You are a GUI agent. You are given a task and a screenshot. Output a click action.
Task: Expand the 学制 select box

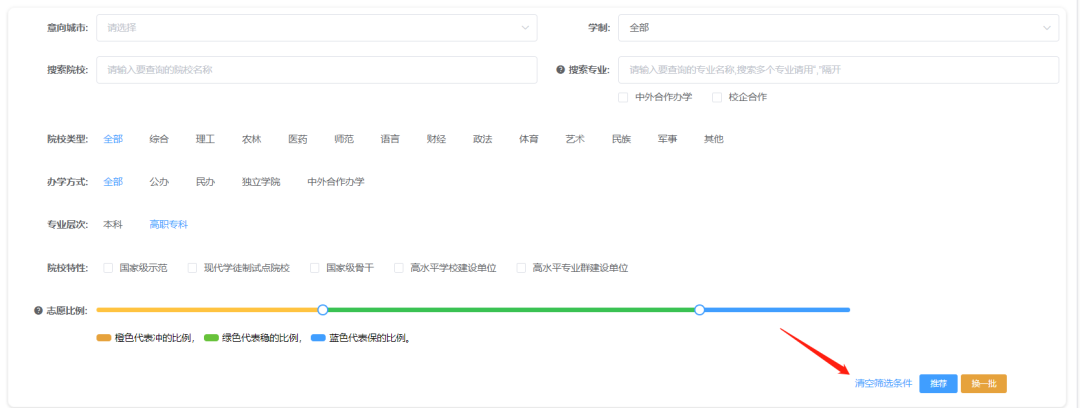tap(838, 28)
